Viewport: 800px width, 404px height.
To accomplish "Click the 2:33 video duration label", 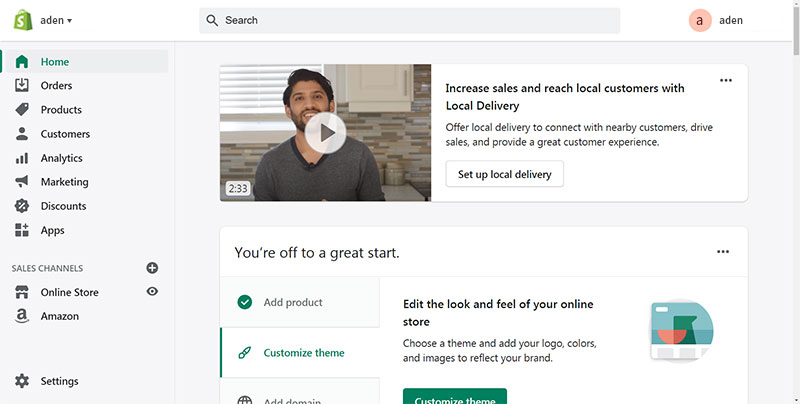I will click(x=238, y=189).
